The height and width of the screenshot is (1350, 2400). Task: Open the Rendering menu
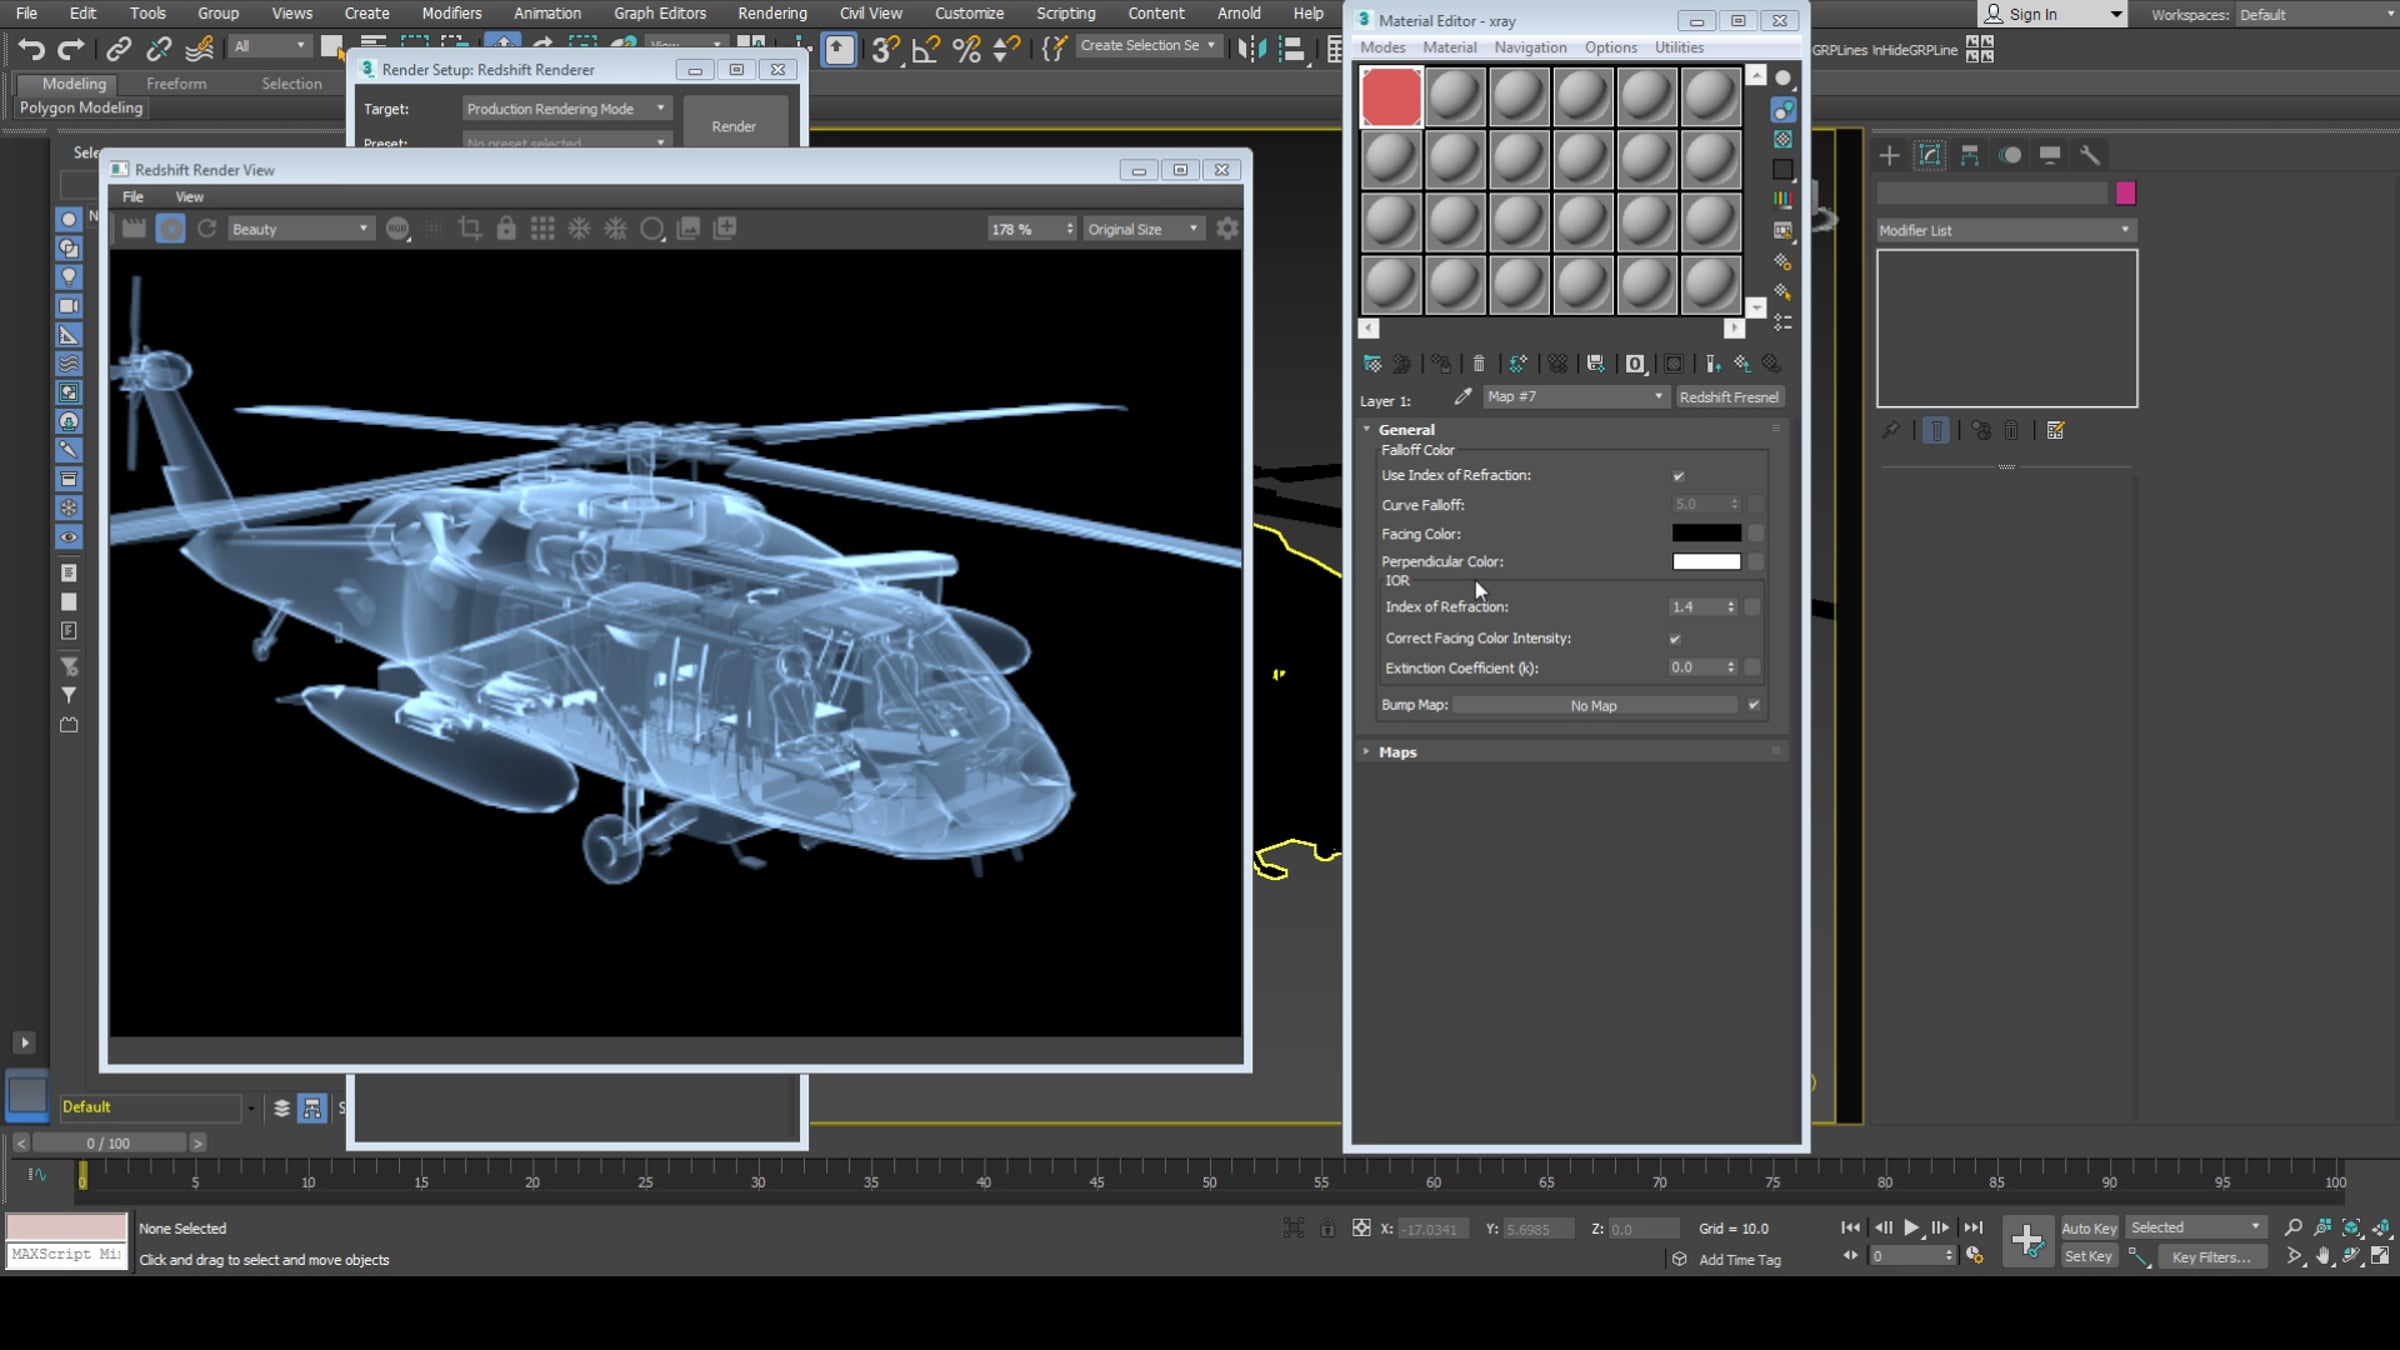coord(771,13)
